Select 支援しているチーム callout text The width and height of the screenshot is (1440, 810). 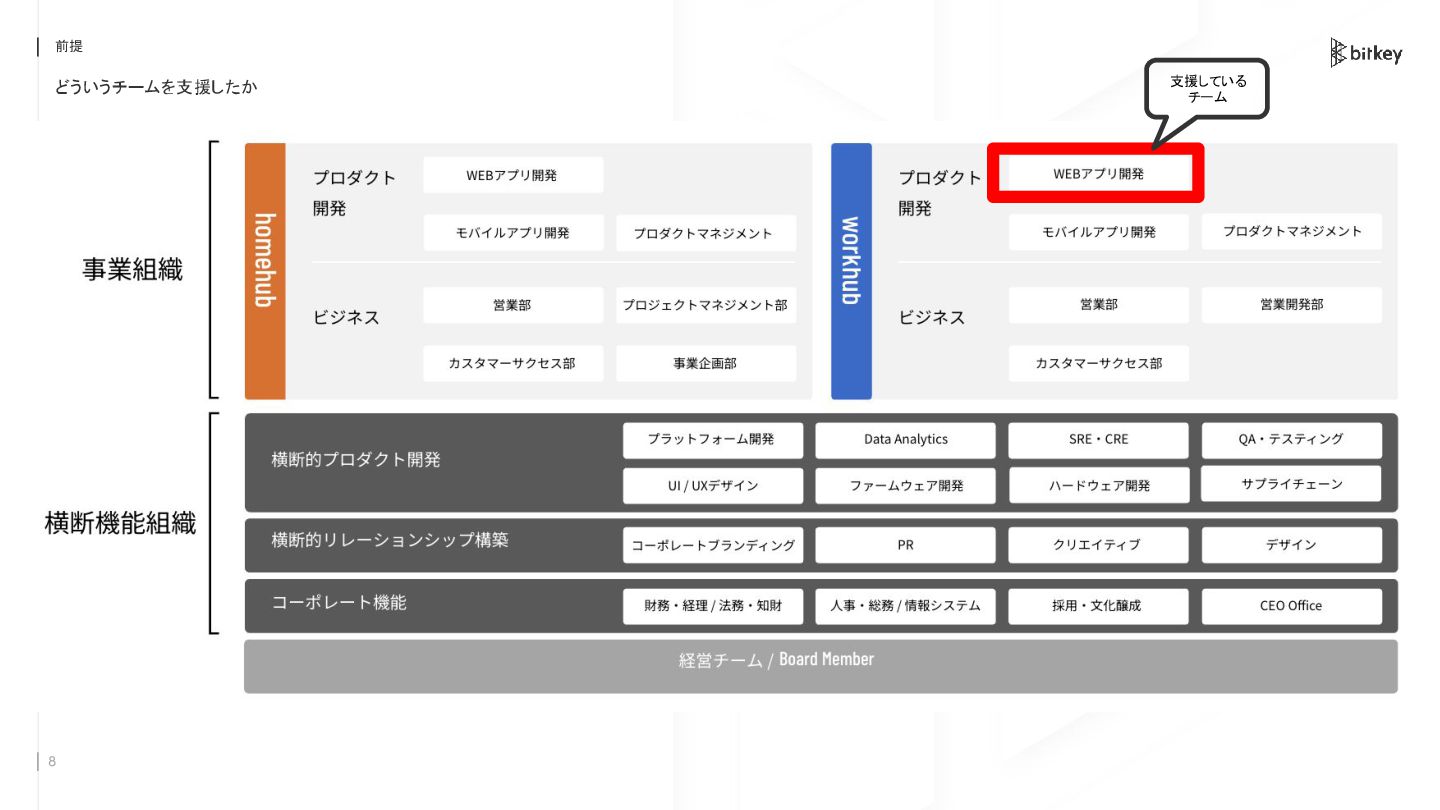tap(1208, 89)
